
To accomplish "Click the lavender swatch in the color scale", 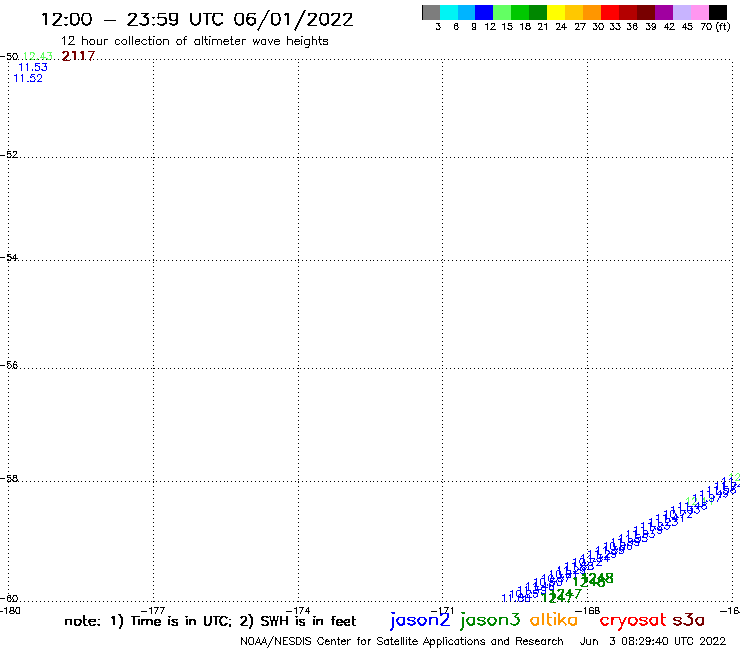I will [x=681, y=12].
